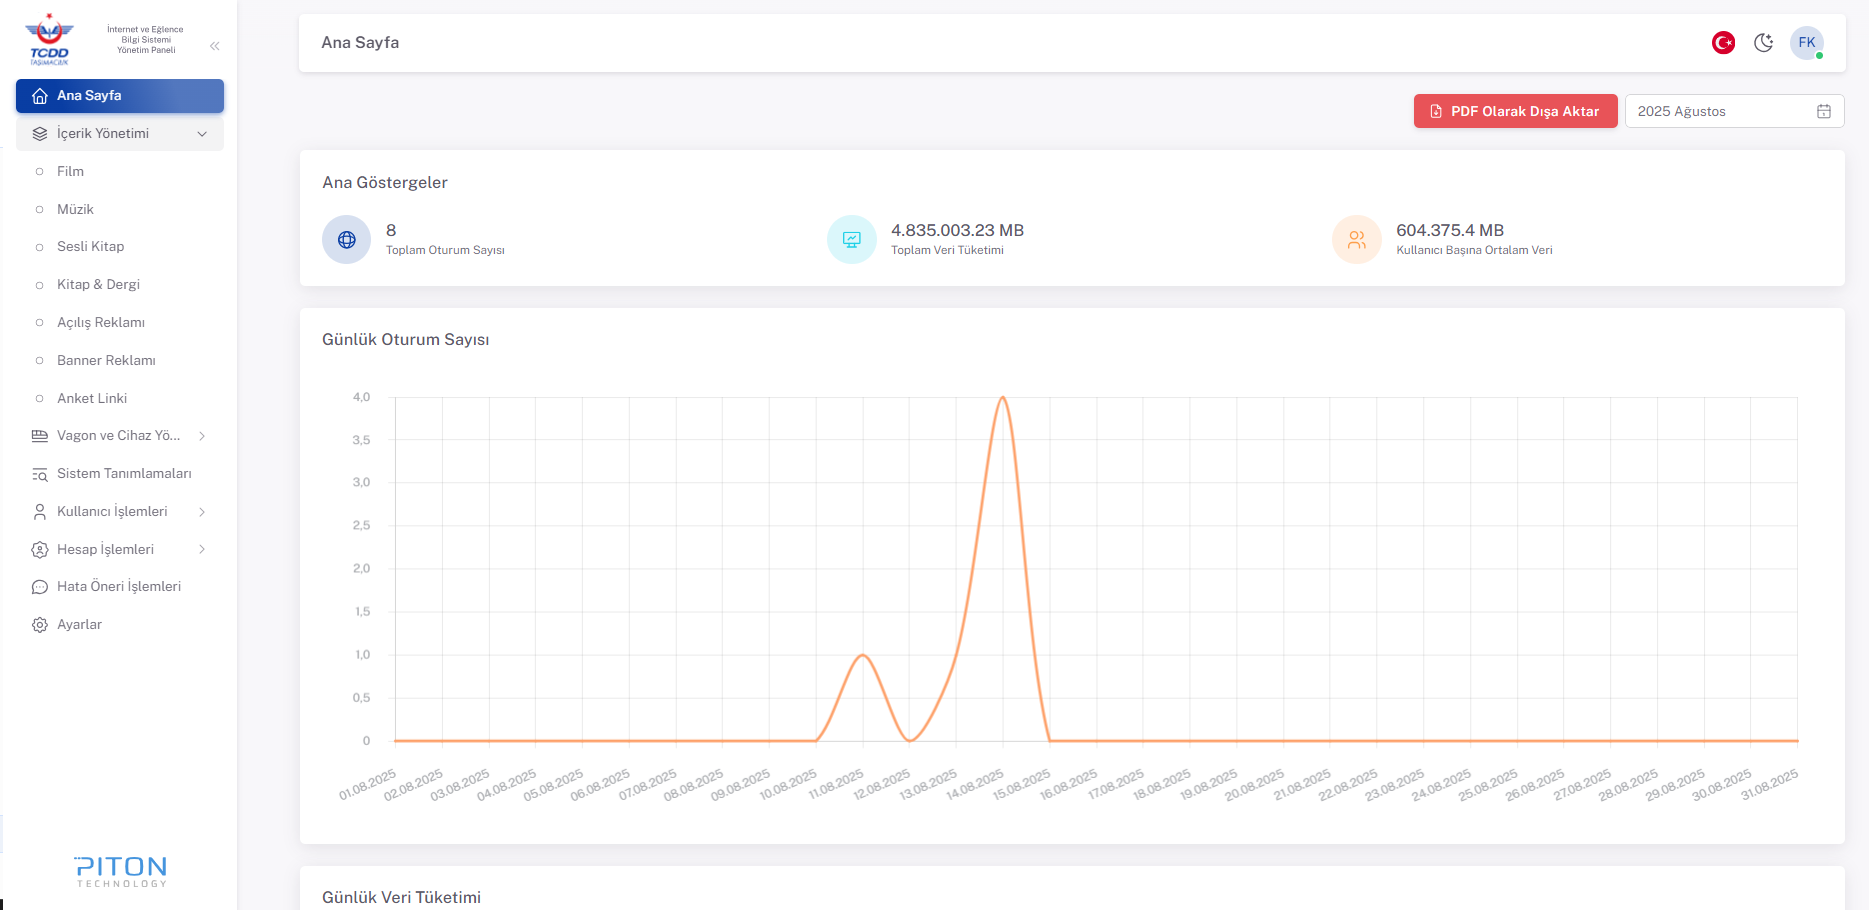Click the calendar icon in date field
The width and height of the screenshot is (1869, 910).
pyautogui.click(x=1823, y=111)
